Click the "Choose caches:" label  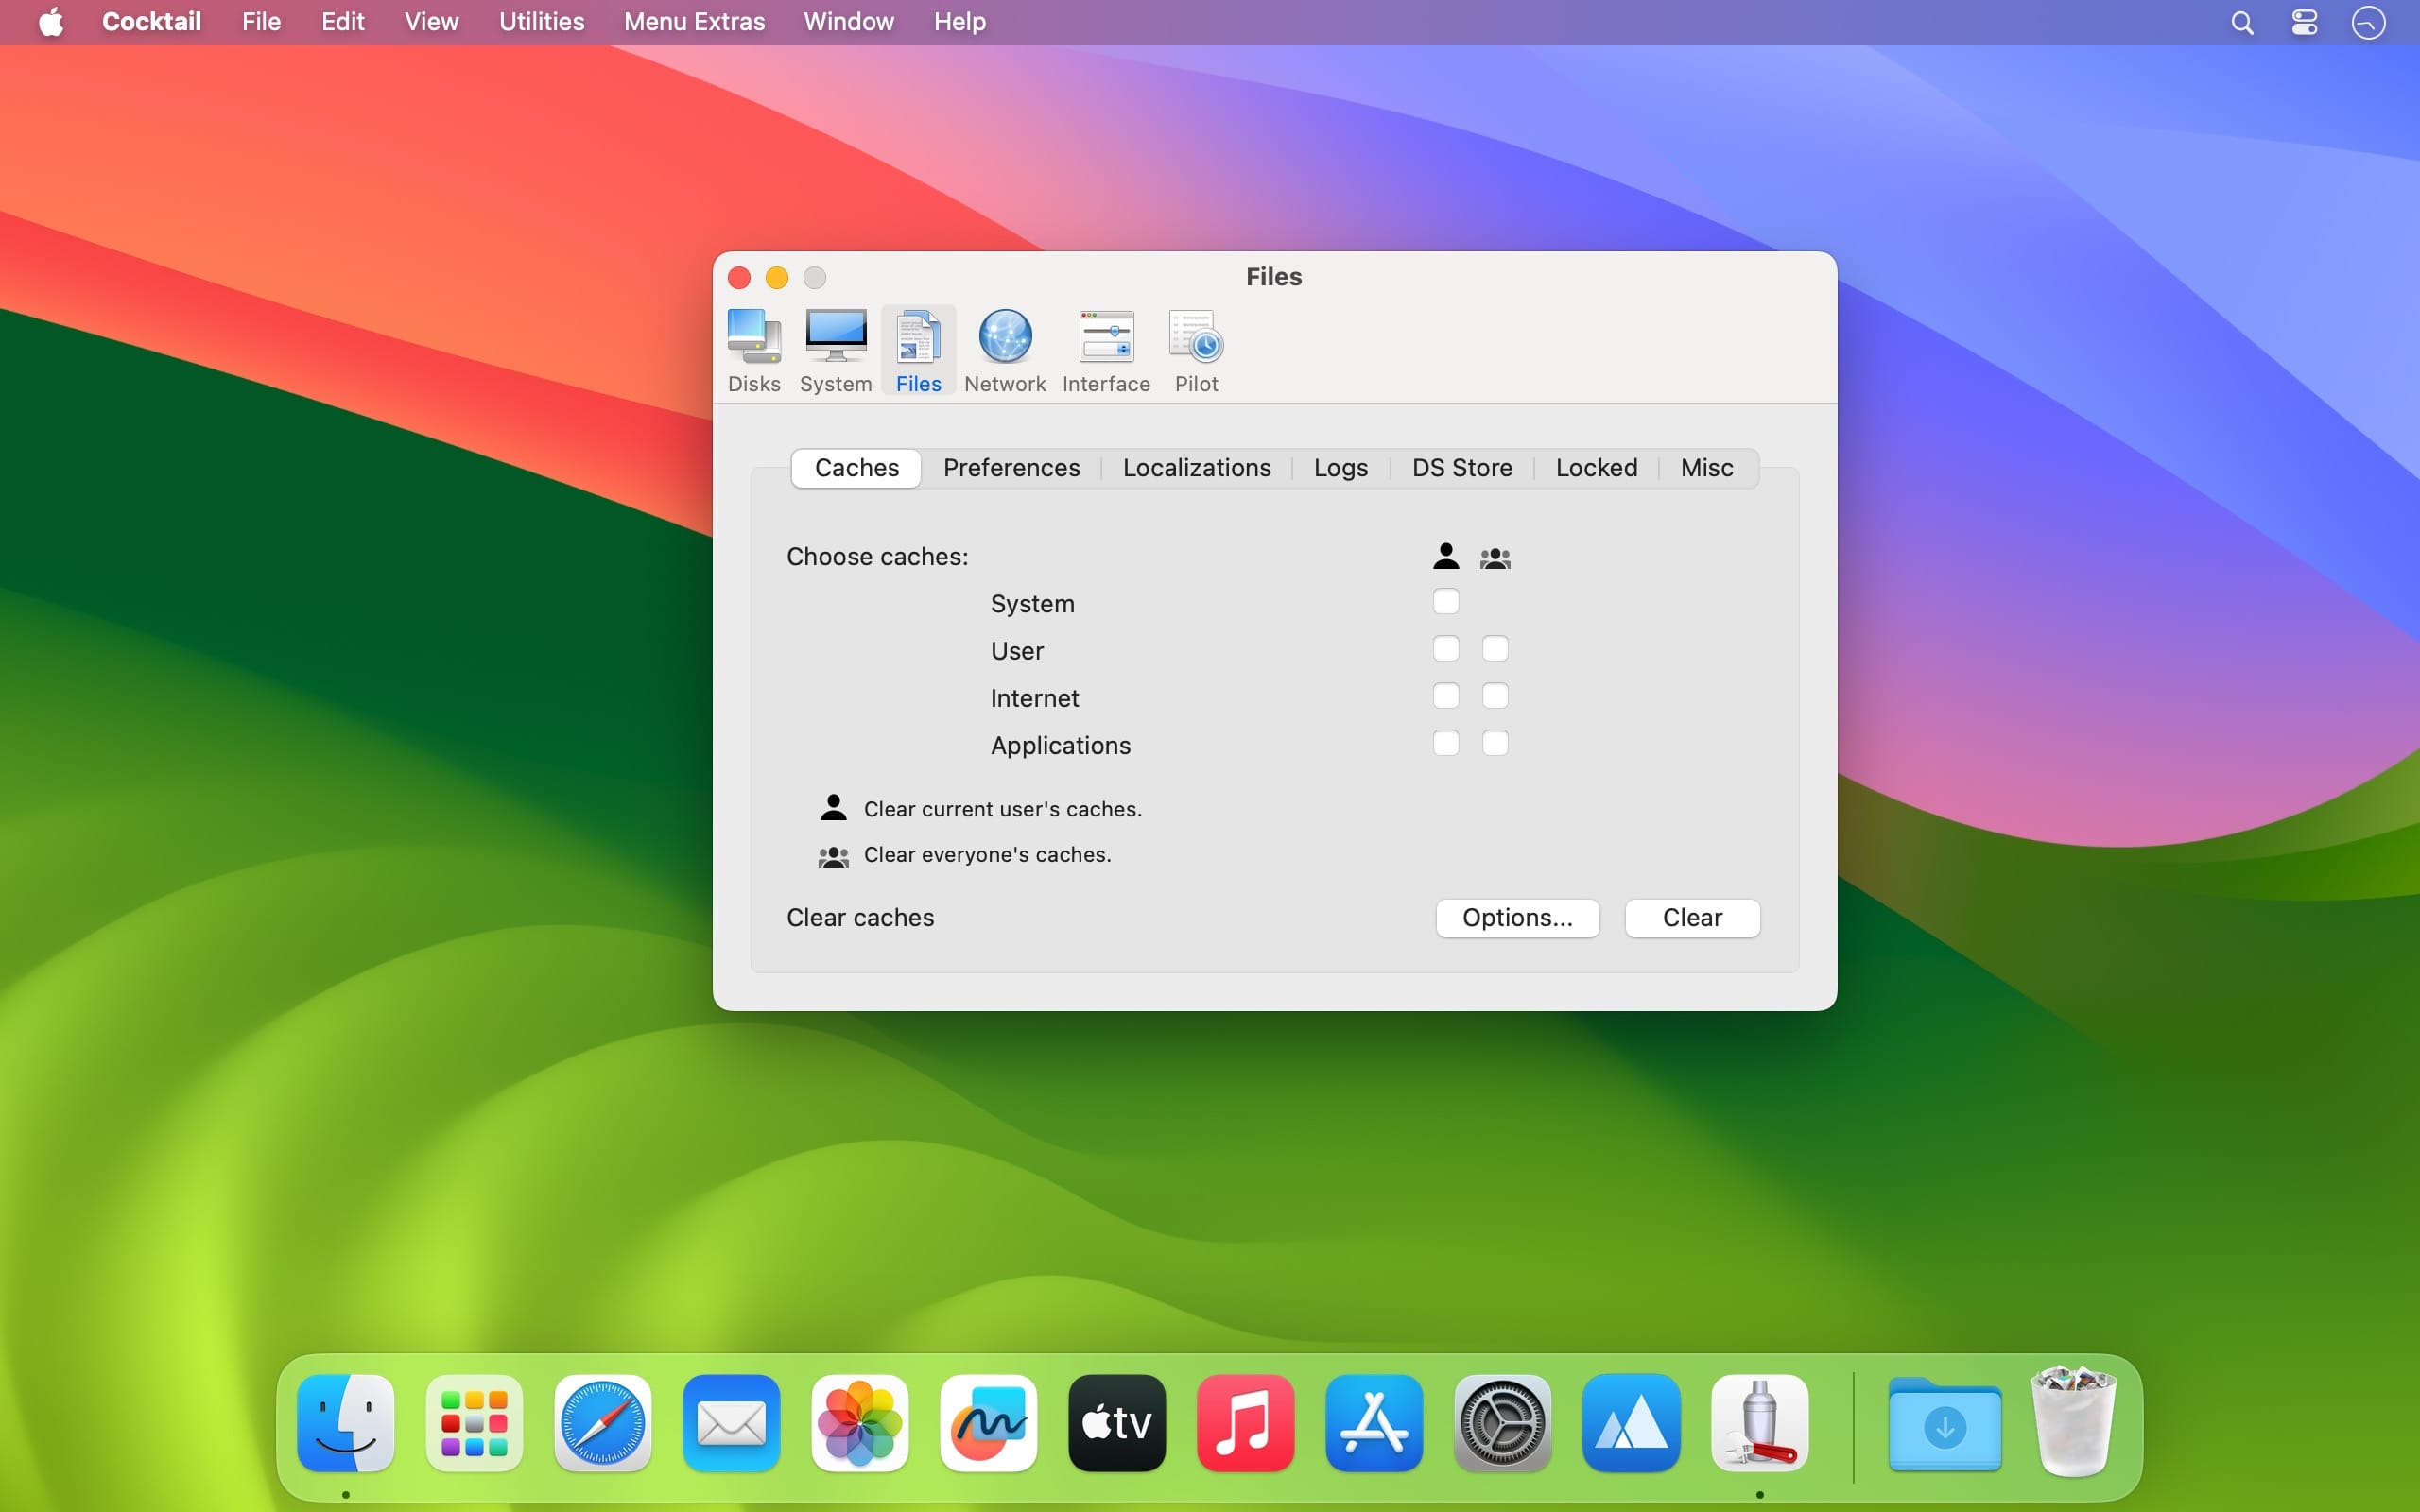coord(877,556)
